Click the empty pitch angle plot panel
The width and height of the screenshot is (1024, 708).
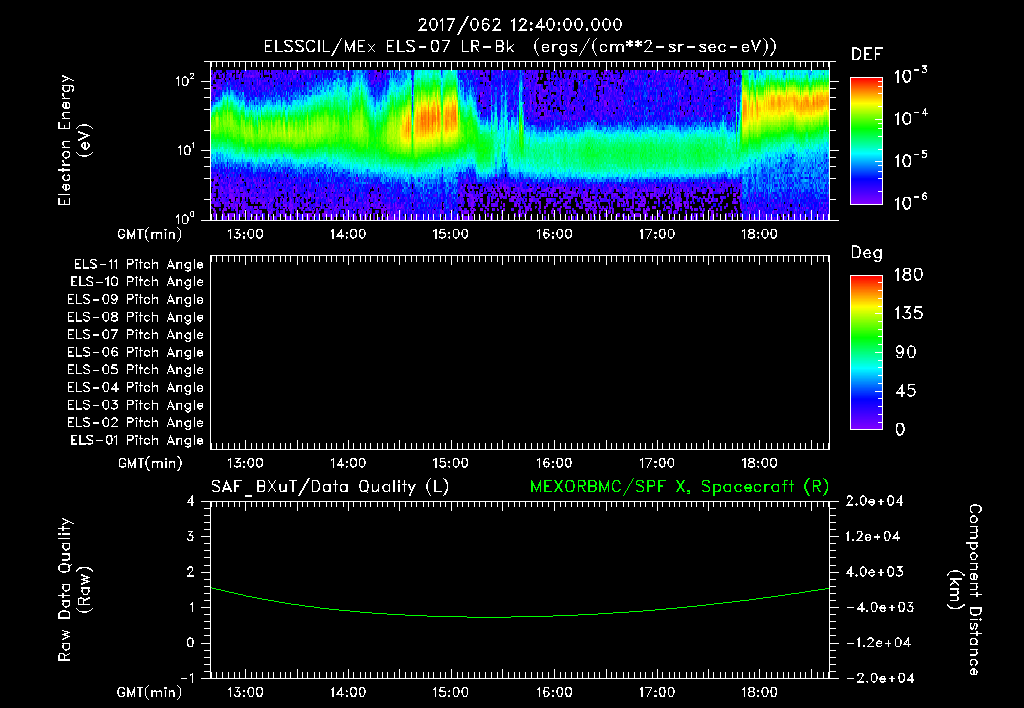click(520, 353)
